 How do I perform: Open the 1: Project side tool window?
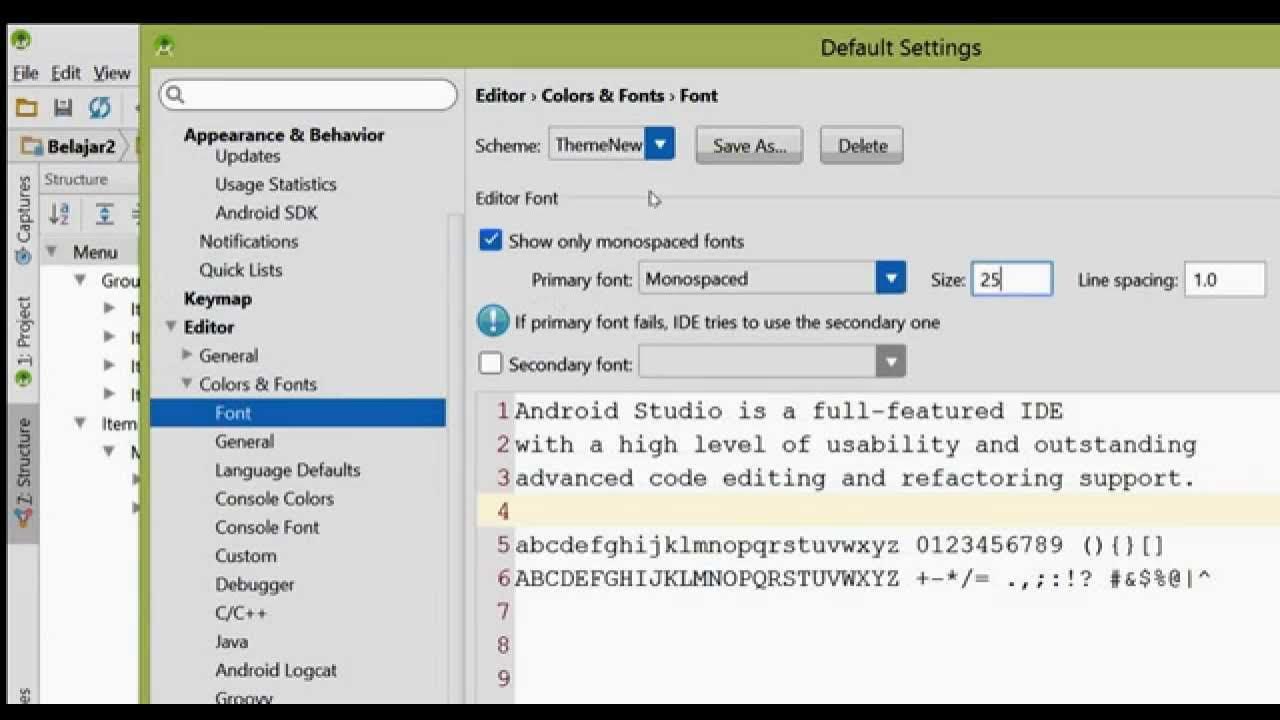click(x=23, y=341)
